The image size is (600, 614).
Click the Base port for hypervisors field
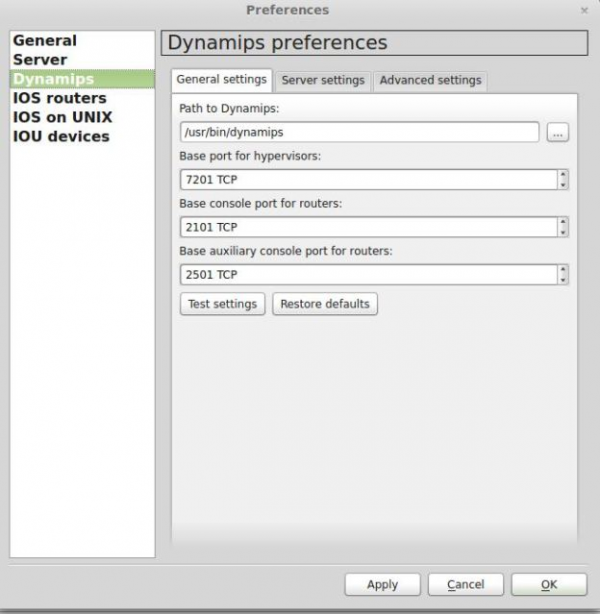pos(369,180)
